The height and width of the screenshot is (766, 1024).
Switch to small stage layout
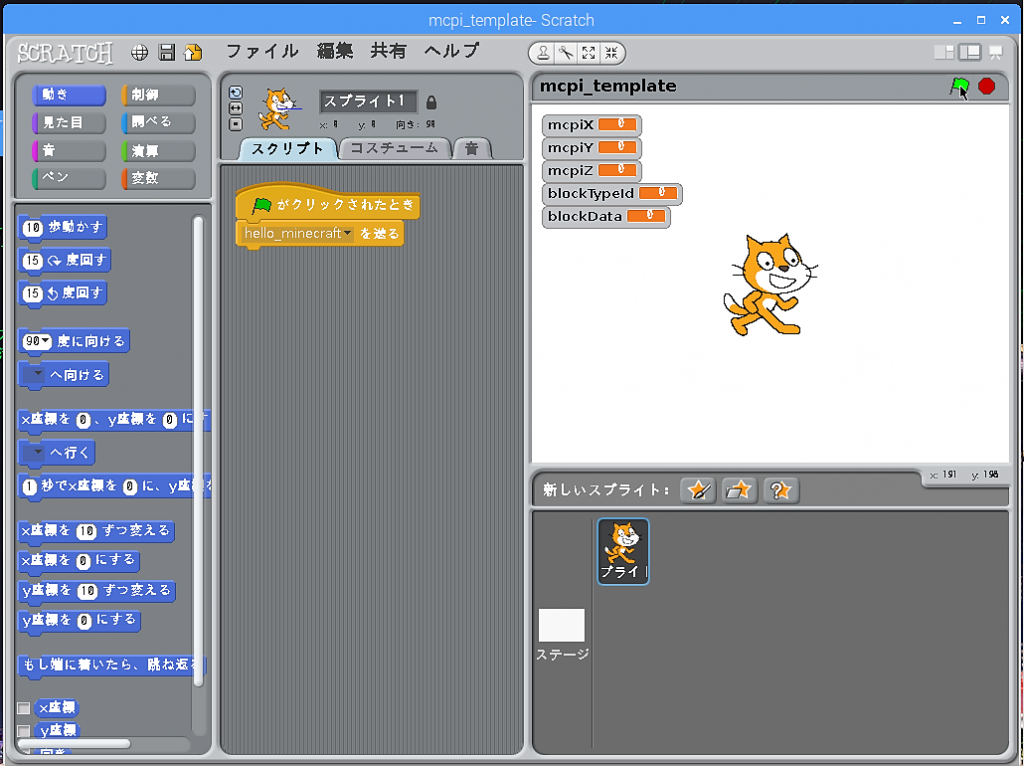944,52
